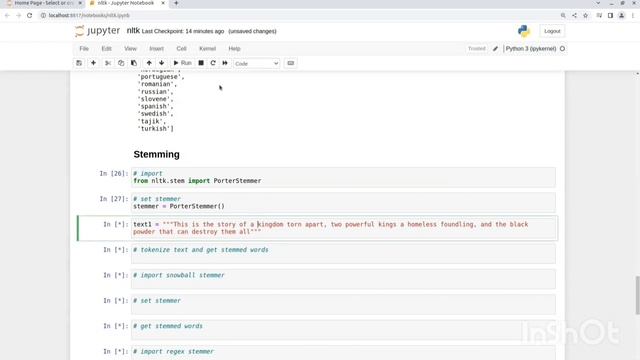The width and height of the screenshot is (640, 360).
Task: Click the text1 story string cell
Action: [343, 228]
